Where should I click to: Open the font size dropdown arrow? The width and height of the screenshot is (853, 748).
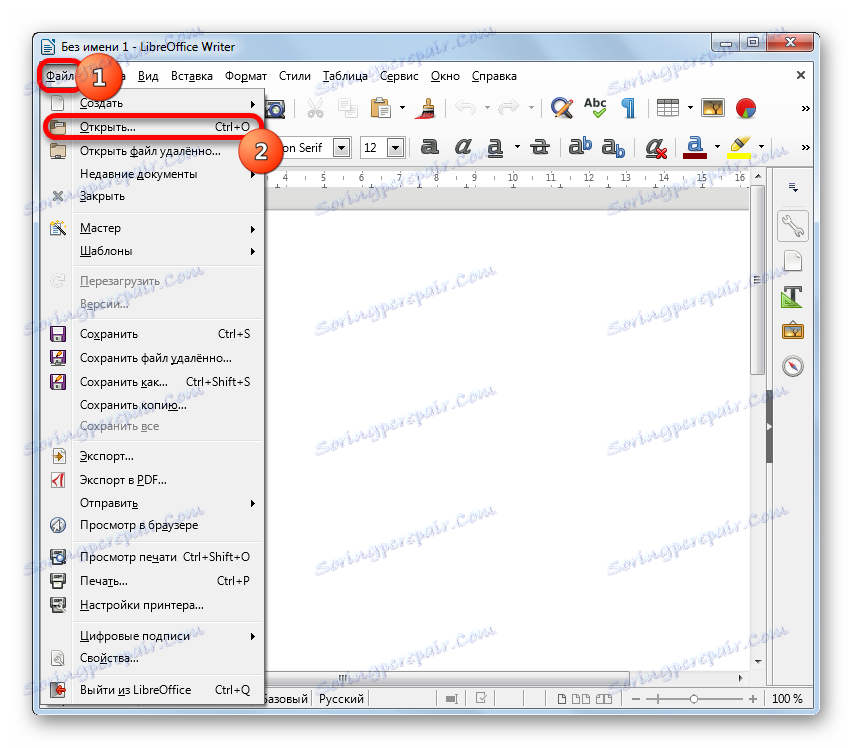[396, 147]
